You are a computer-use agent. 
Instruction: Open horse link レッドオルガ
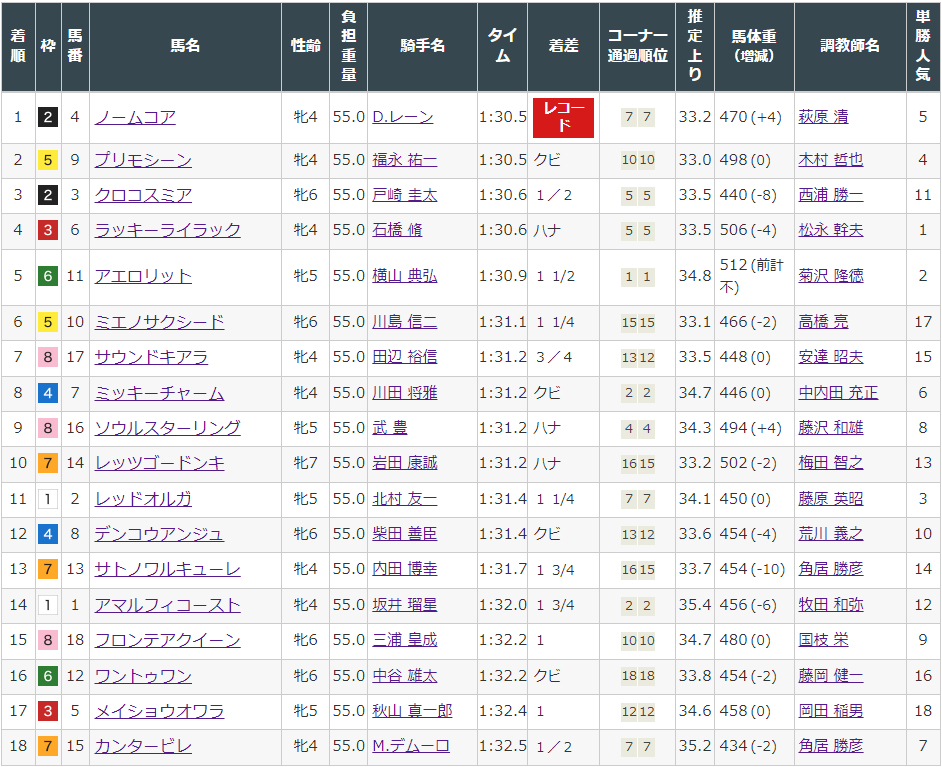pyautogui.click(x=143, y=499)
